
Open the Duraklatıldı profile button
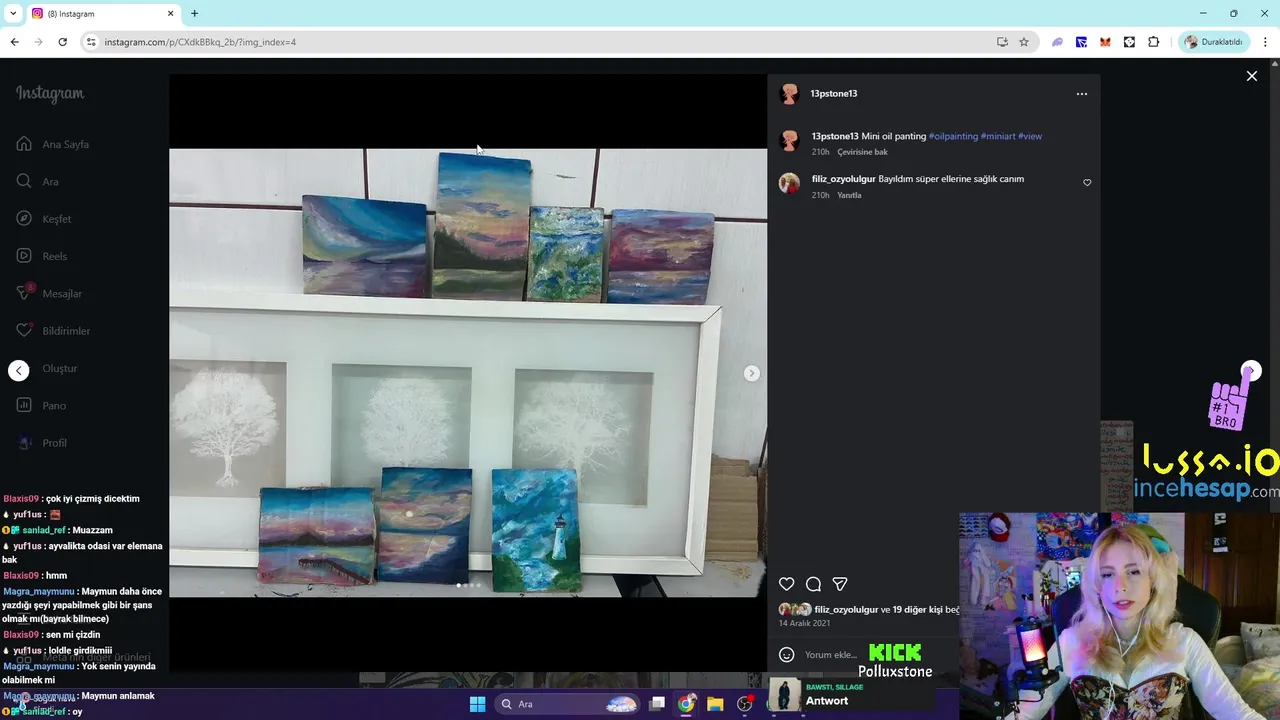tap(1214, 42)
